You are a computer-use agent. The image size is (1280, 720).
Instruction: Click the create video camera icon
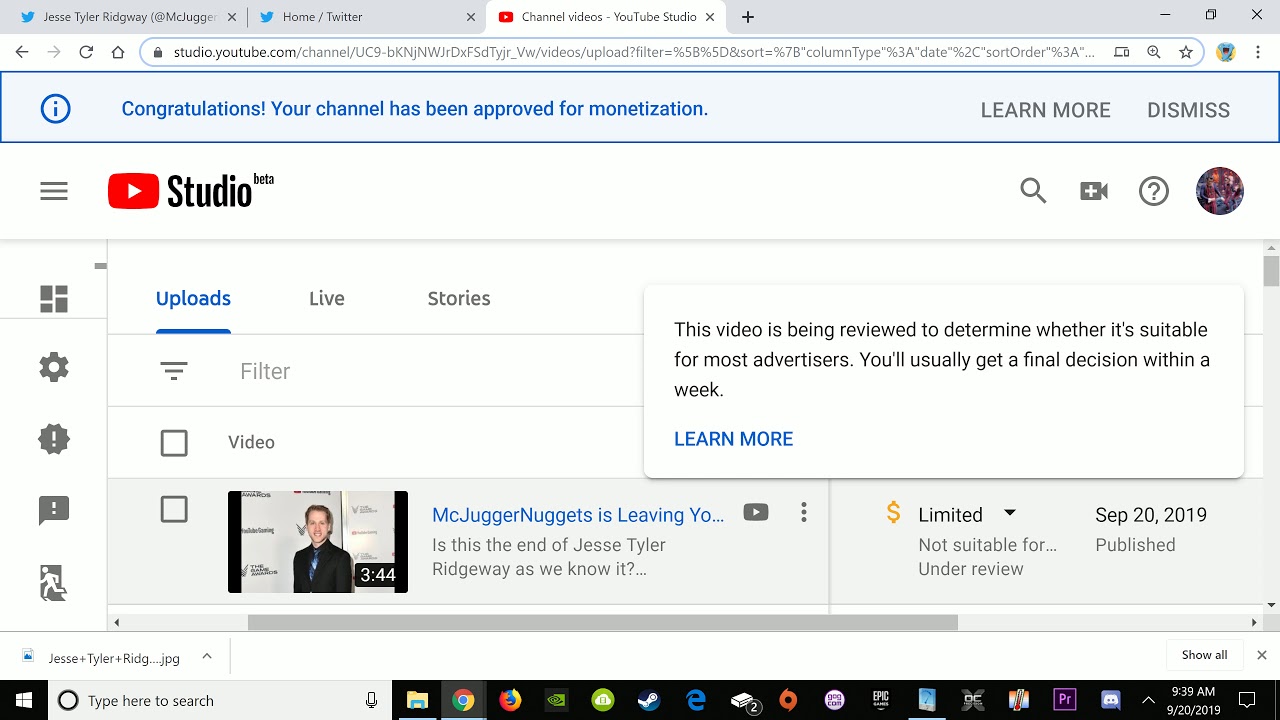(x=1094, y=191)
